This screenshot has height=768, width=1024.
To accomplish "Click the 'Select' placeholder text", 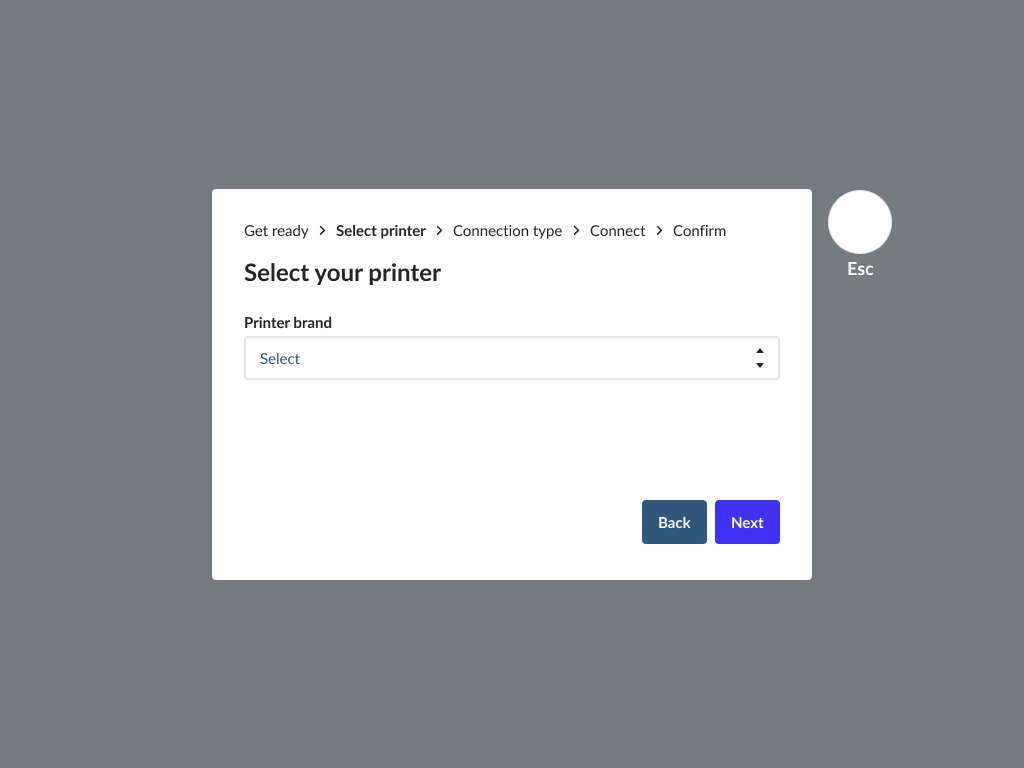I will 280,359.
